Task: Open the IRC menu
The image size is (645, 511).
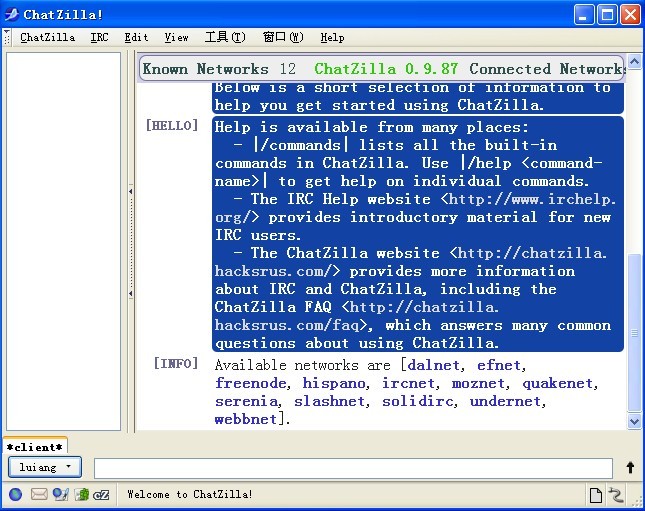Action: coord(100,37)
